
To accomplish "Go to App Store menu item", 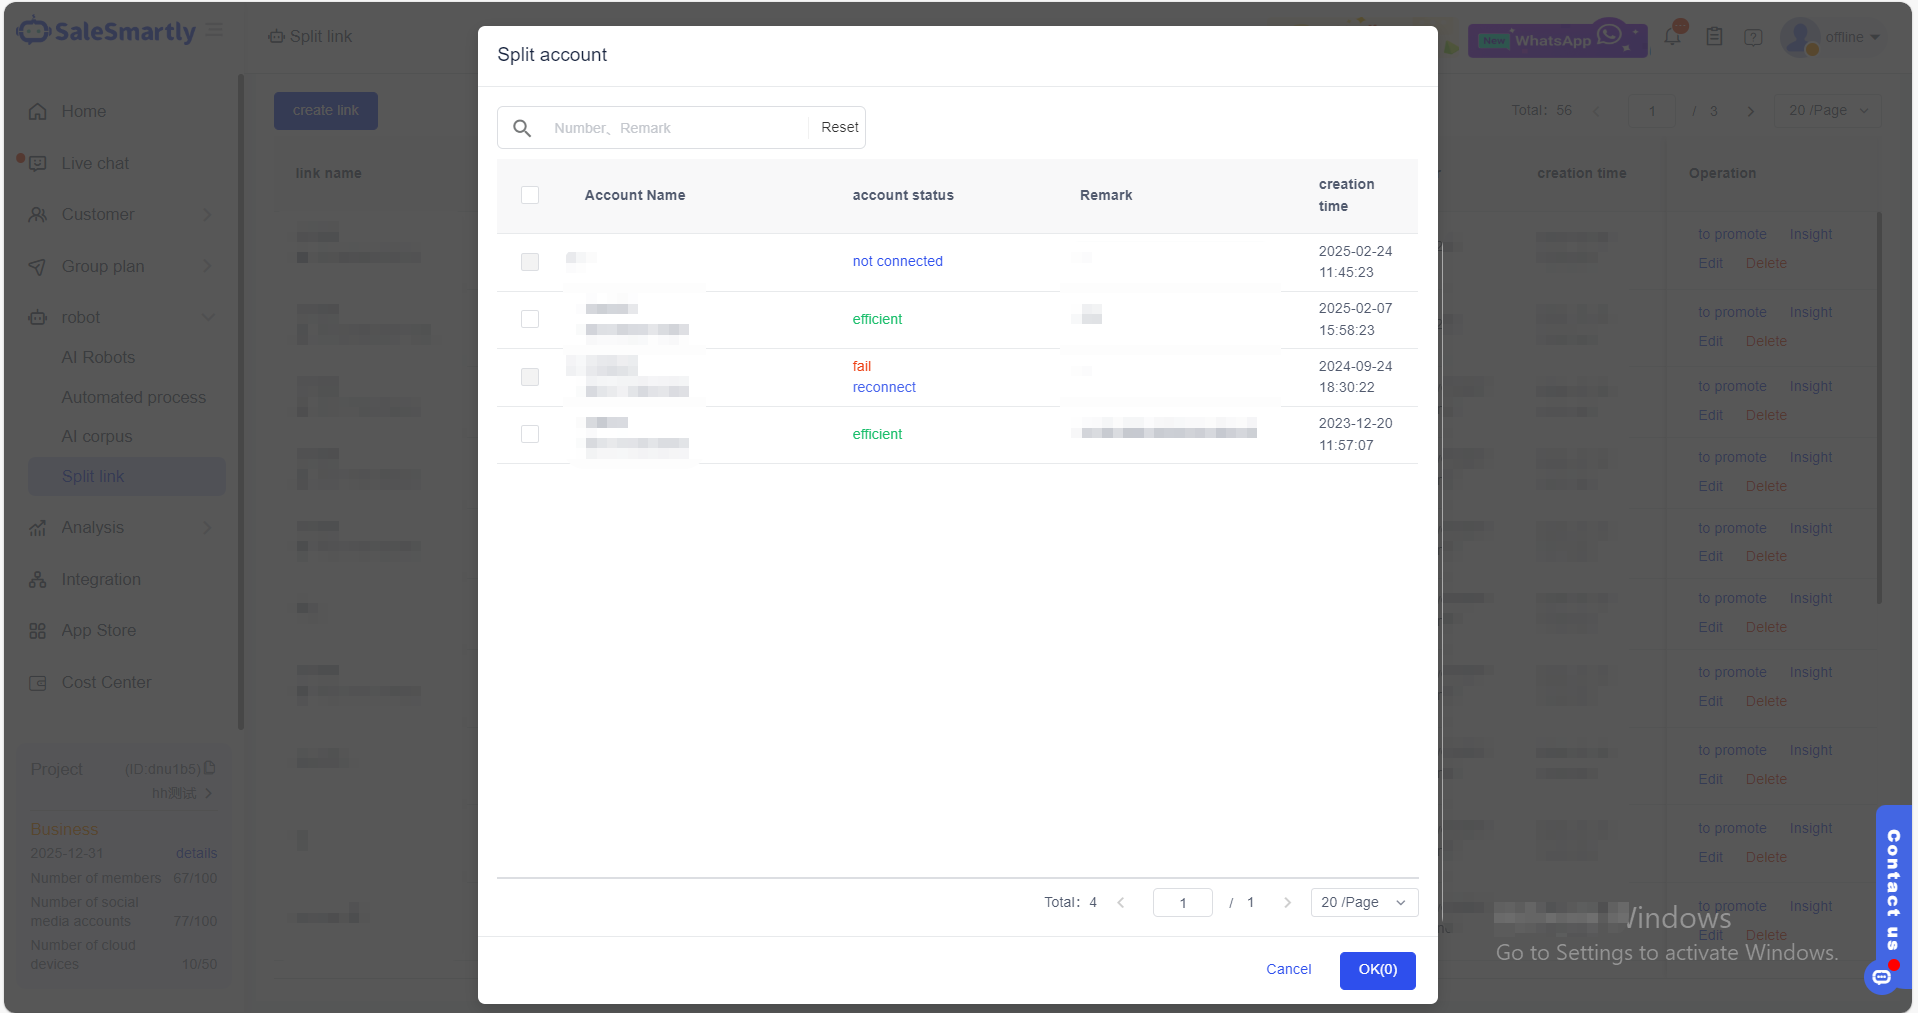I will (98, 630).
